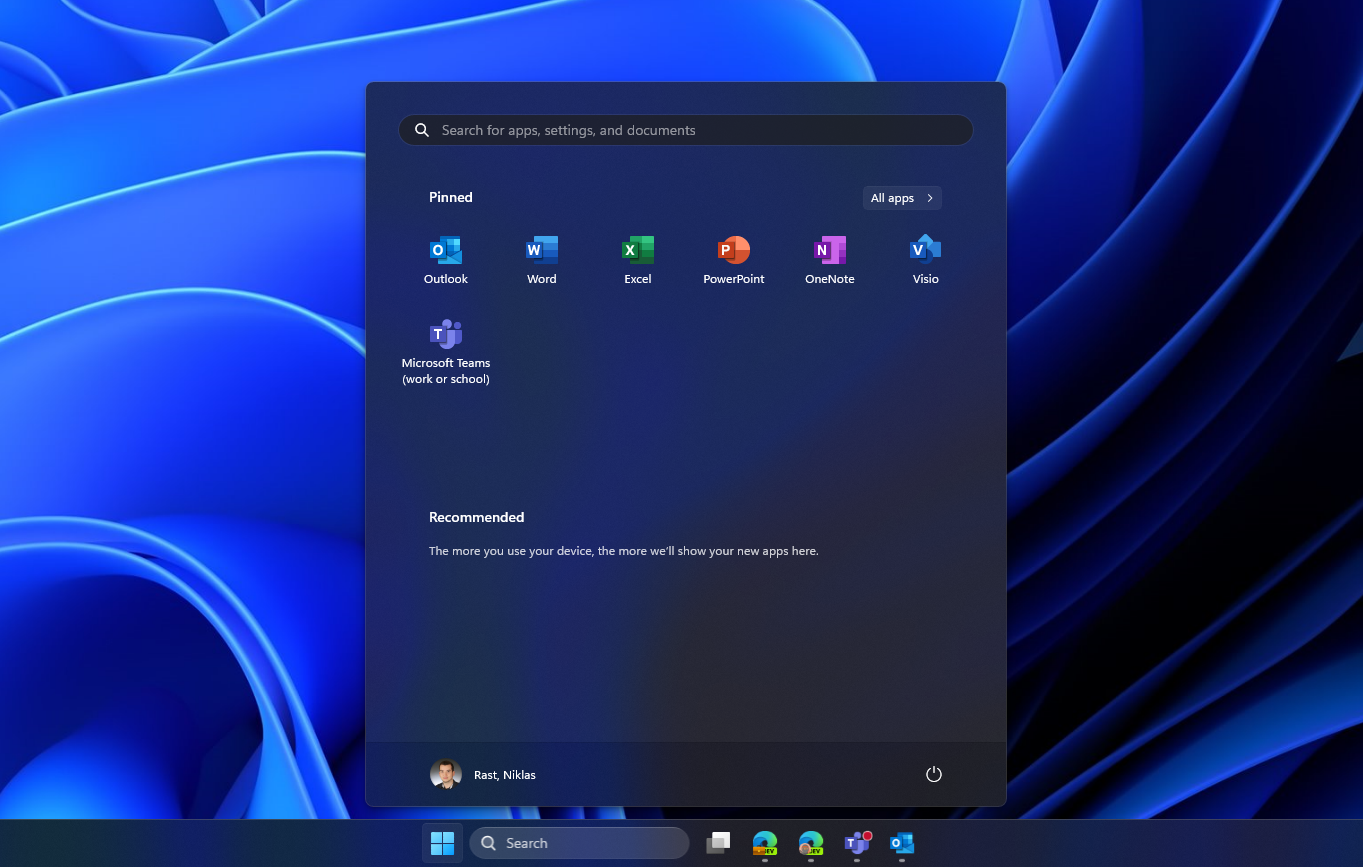This screenshot has height=867, width=1363.
Task: Focus the Start menu apps search field
Action: [x=685, y=130]
